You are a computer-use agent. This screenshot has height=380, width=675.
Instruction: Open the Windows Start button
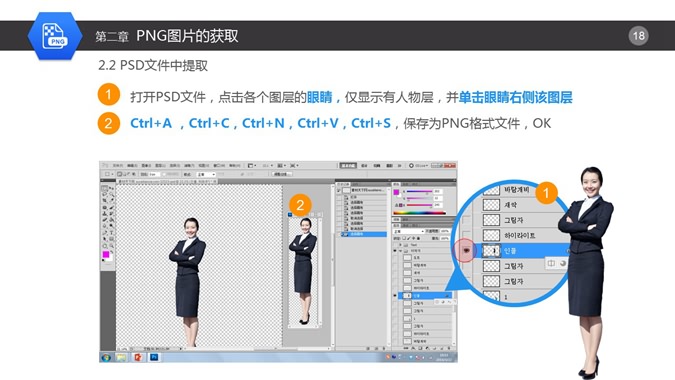click(106, 357)
